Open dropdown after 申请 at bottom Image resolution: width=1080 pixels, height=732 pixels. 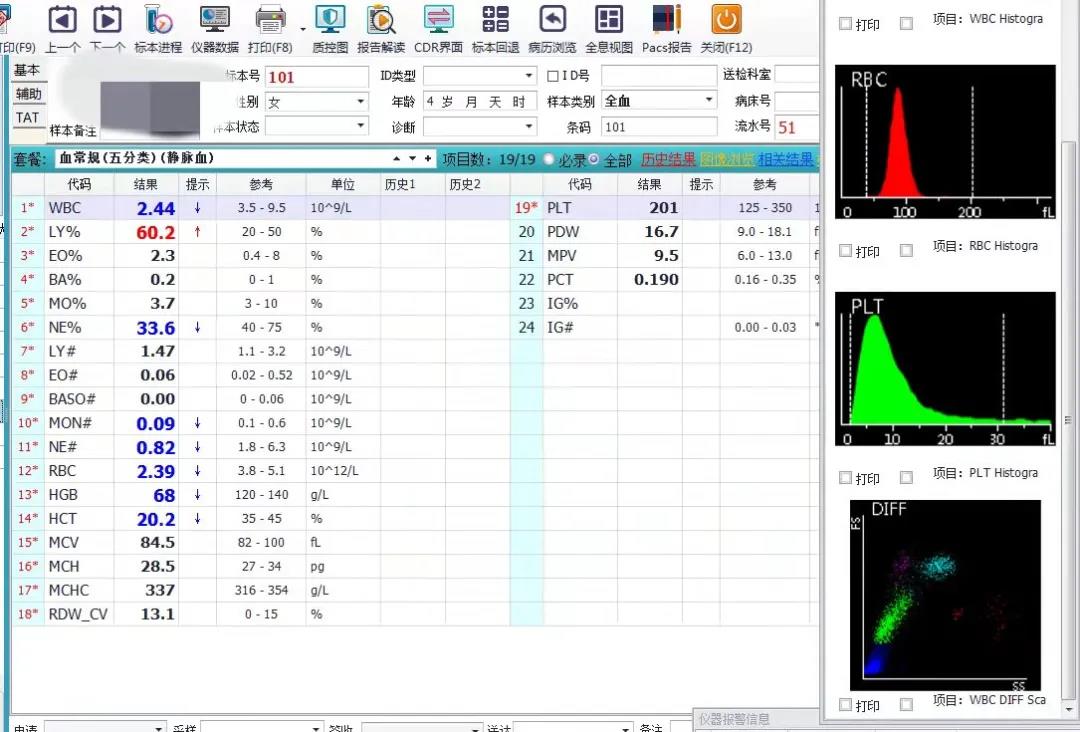(x=159, y=727)
